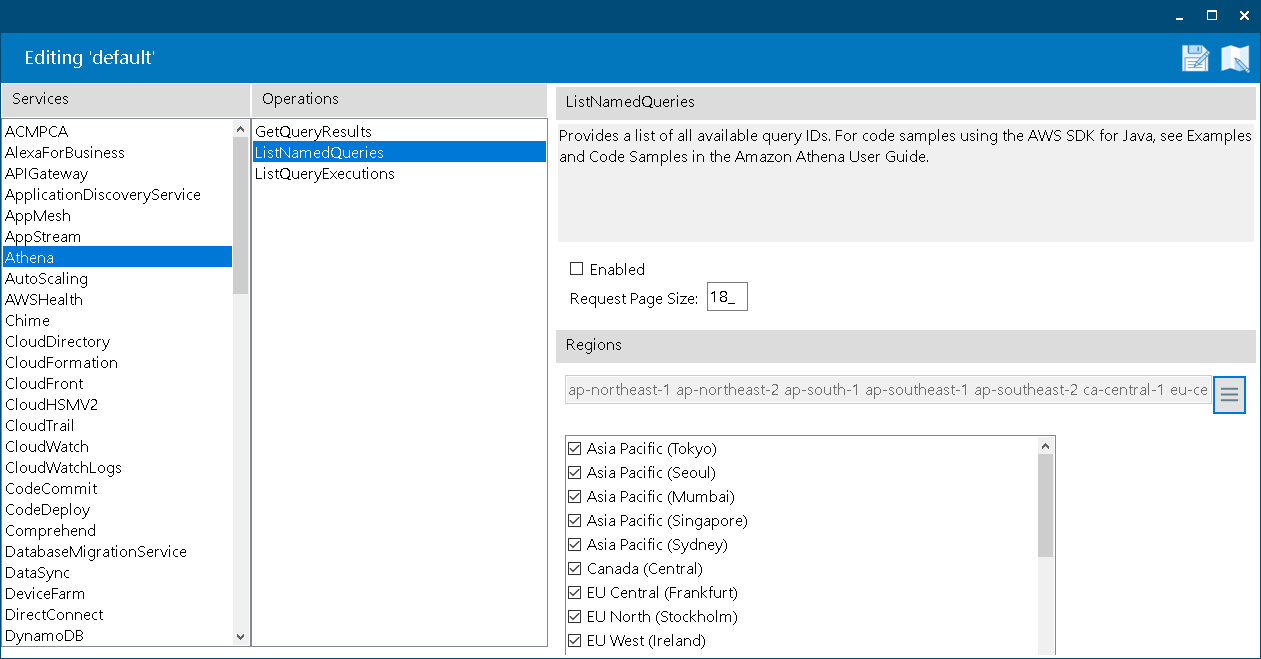1261x659 pixels.
Task: Select the AlexaForBusiness service
Action: point(117,153)
